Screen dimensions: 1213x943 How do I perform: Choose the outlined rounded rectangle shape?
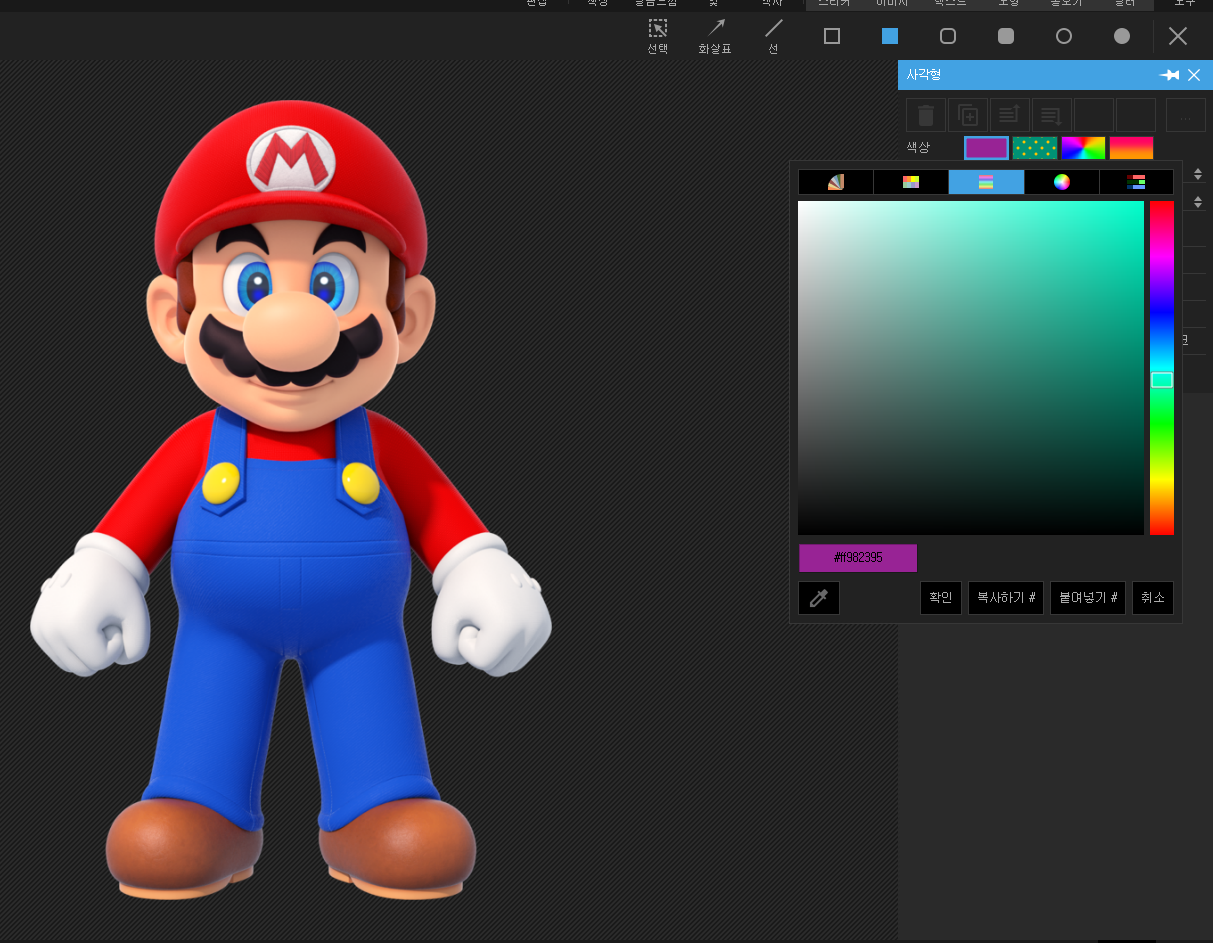coord(948,36)
